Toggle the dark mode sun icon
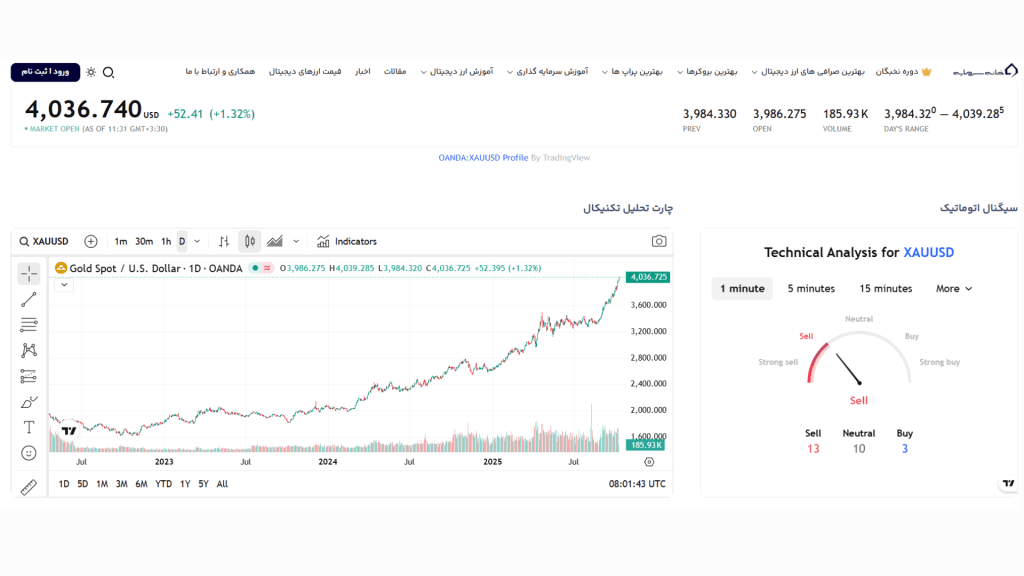This screenshot has width=1024, height=576. click(90, 71)
